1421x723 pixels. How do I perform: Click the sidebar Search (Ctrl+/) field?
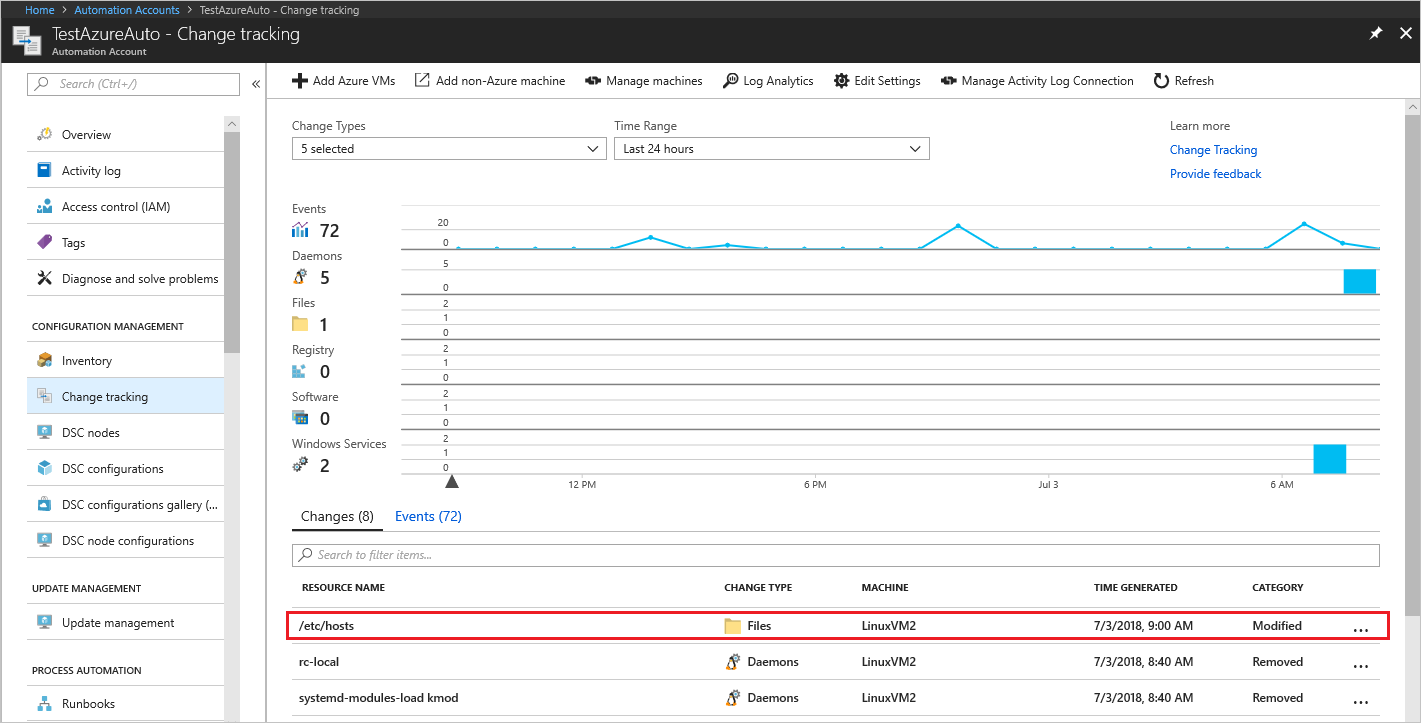pos(133,84)
